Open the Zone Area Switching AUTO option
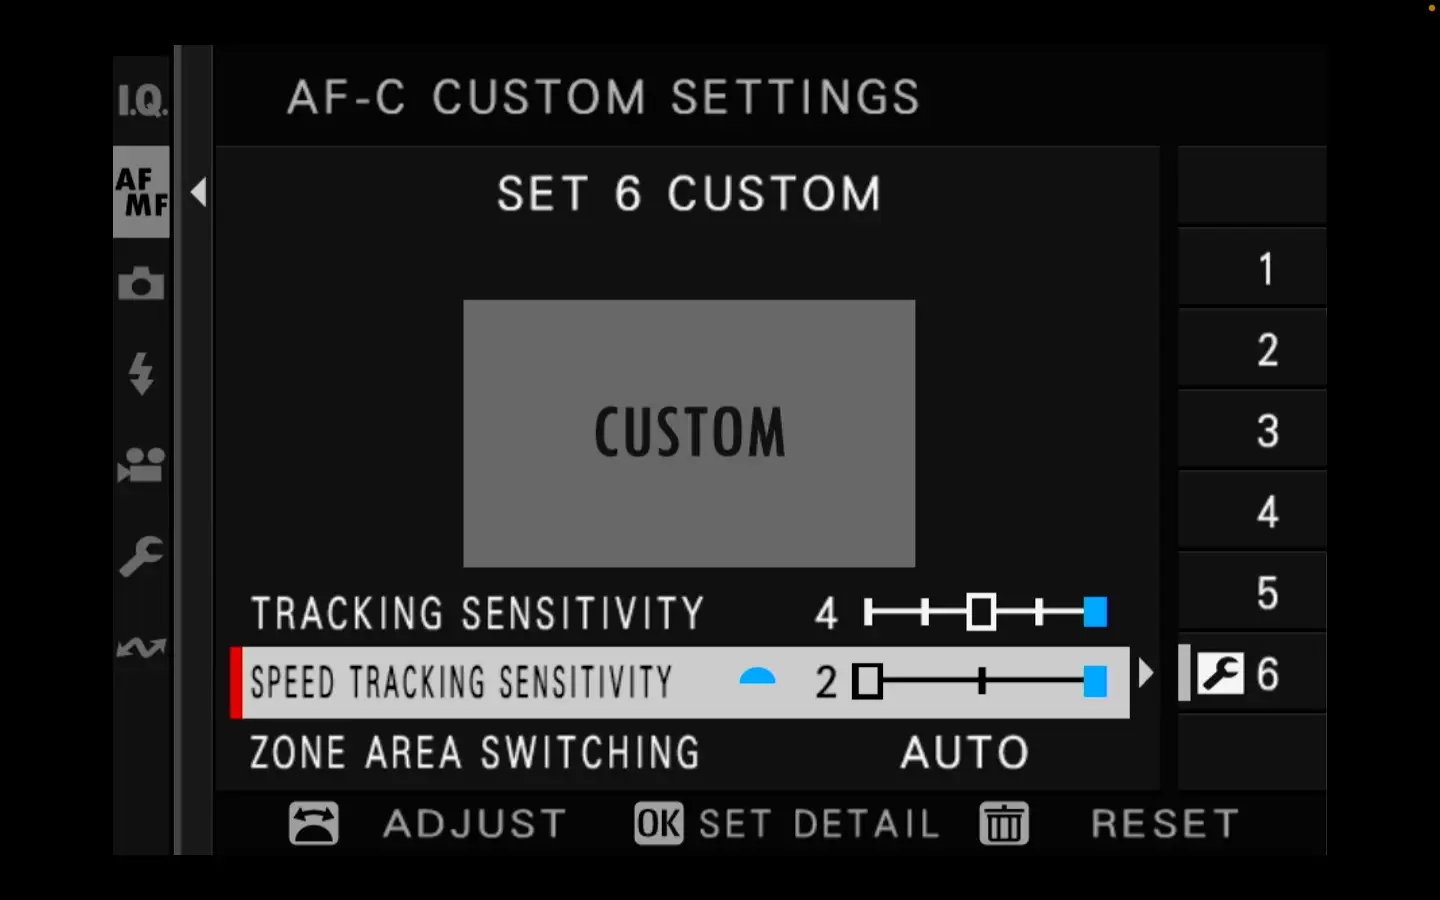This screenshot has height=900, width=1440. pyautogui.click(x=964, y=753)
